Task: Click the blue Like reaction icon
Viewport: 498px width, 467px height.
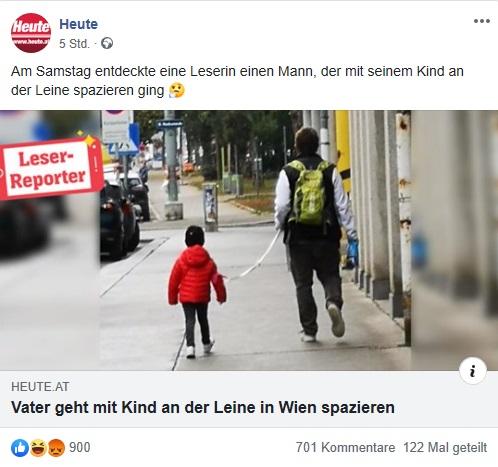Action: click(x=20, y=448)
